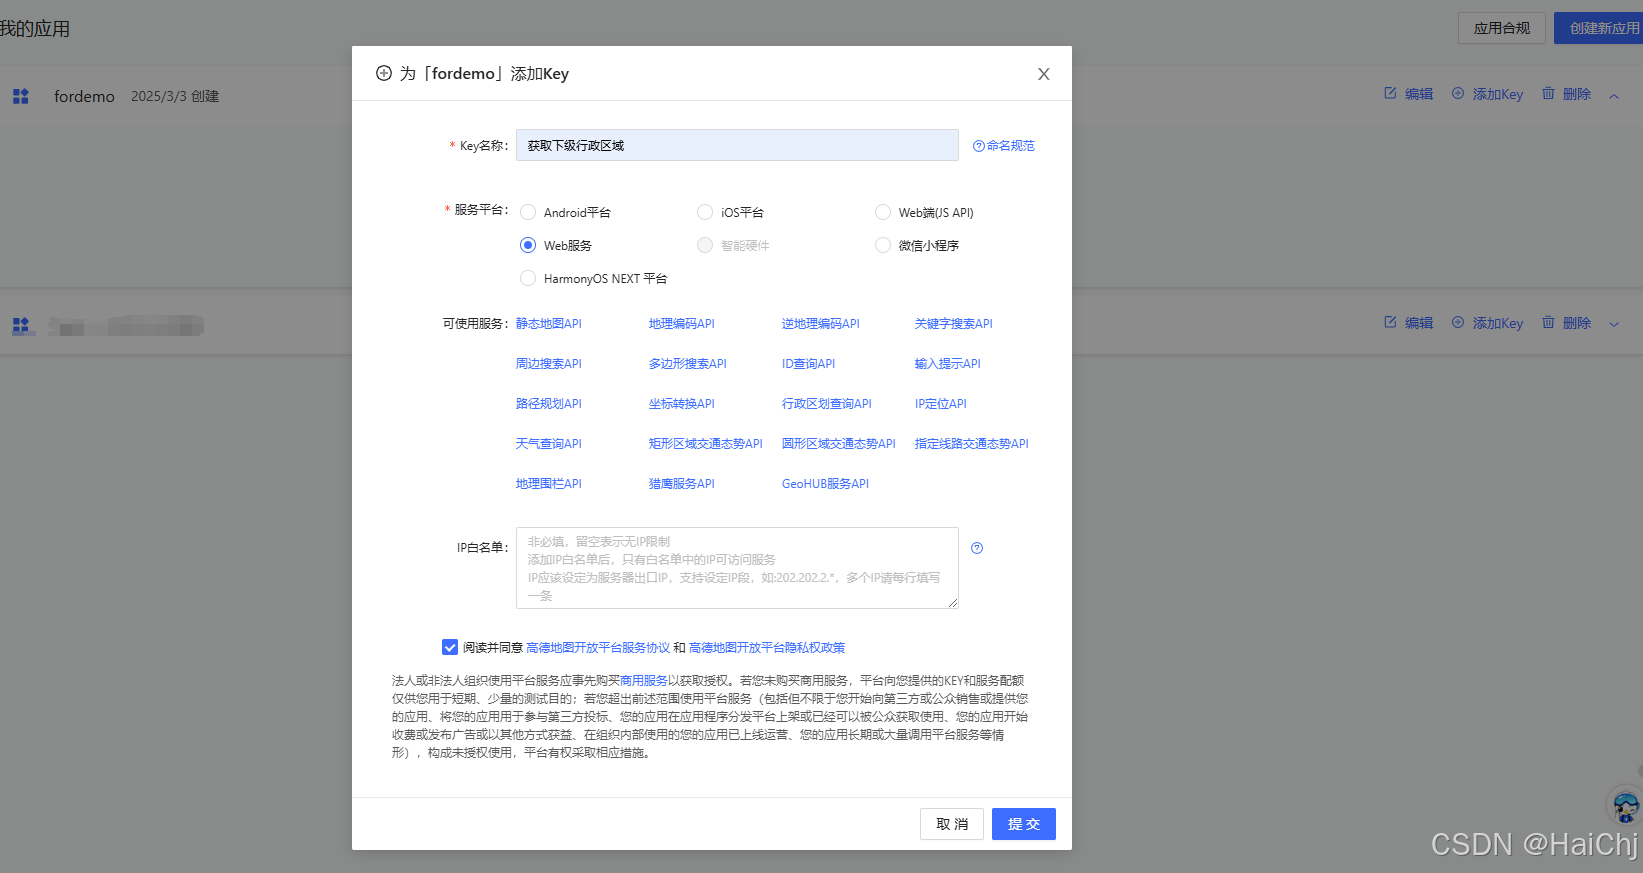Click 添加Key for the second app
The width and height of the screenshot is (1643, 873).
click(x=1487, y=323)
